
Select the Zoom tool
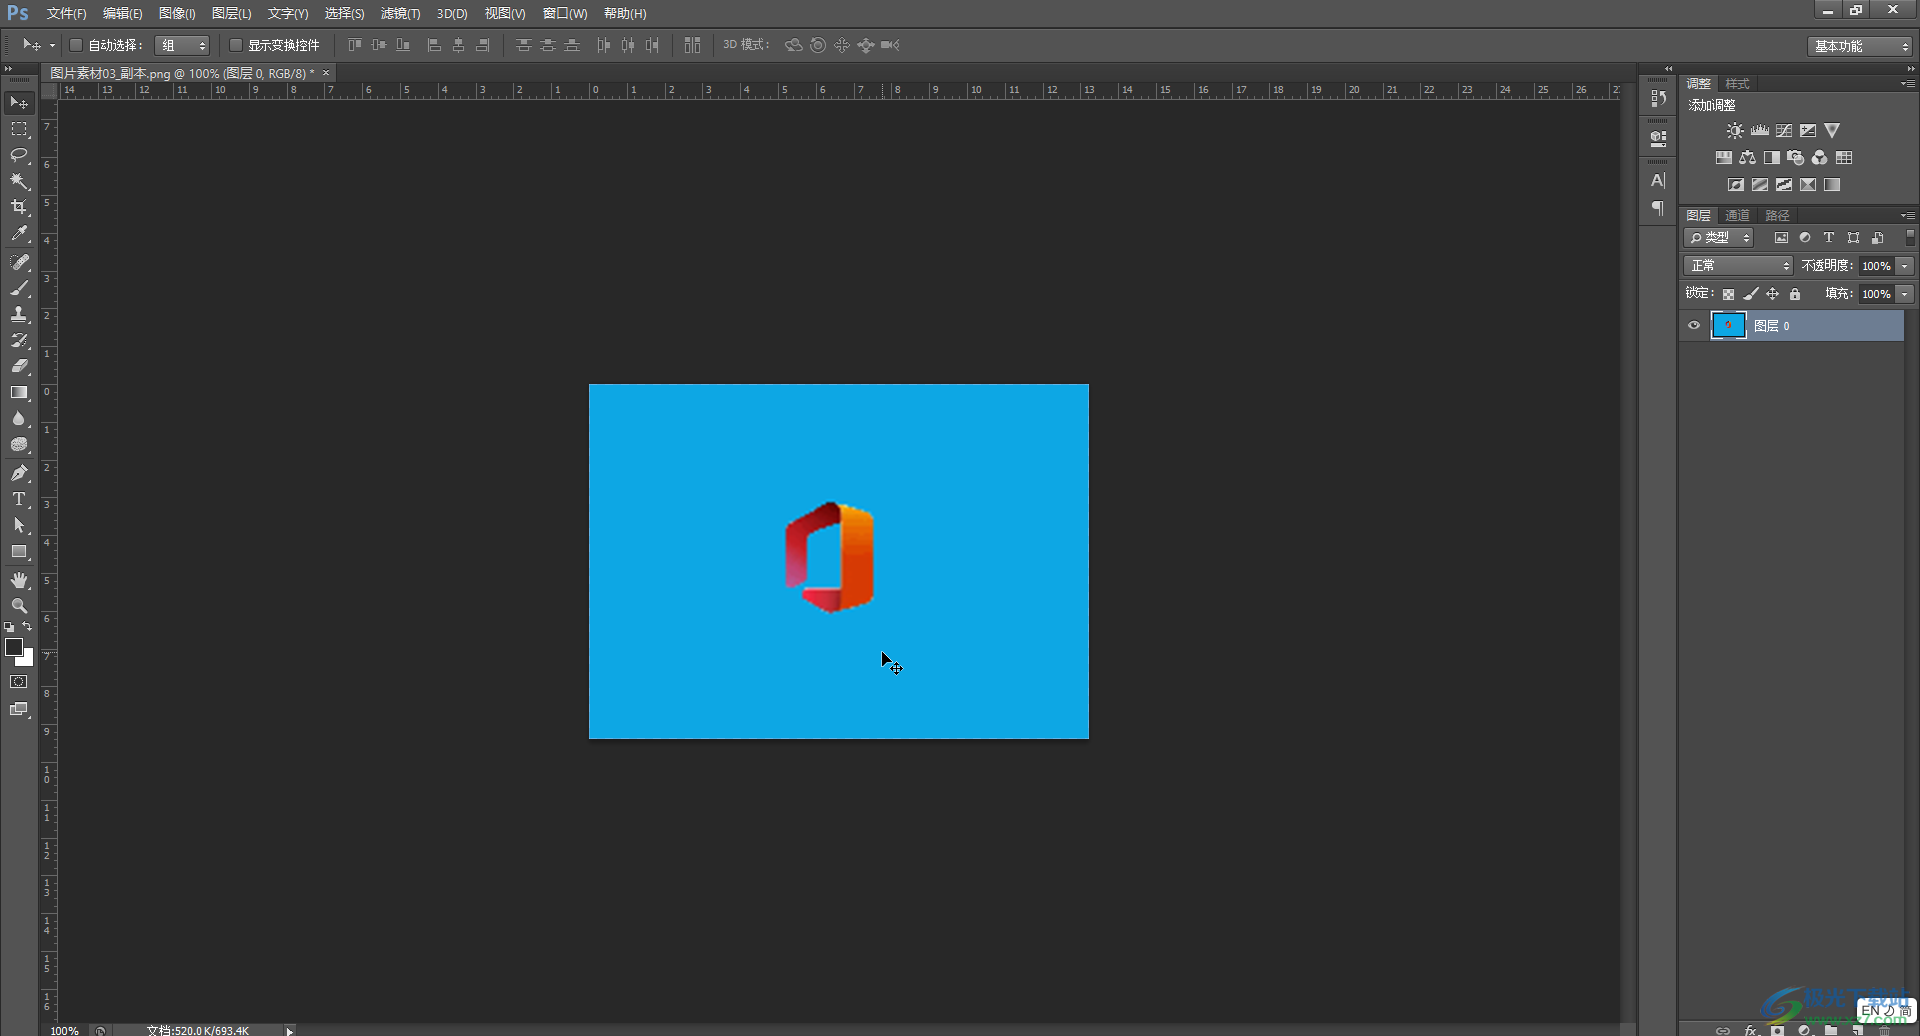19,606
